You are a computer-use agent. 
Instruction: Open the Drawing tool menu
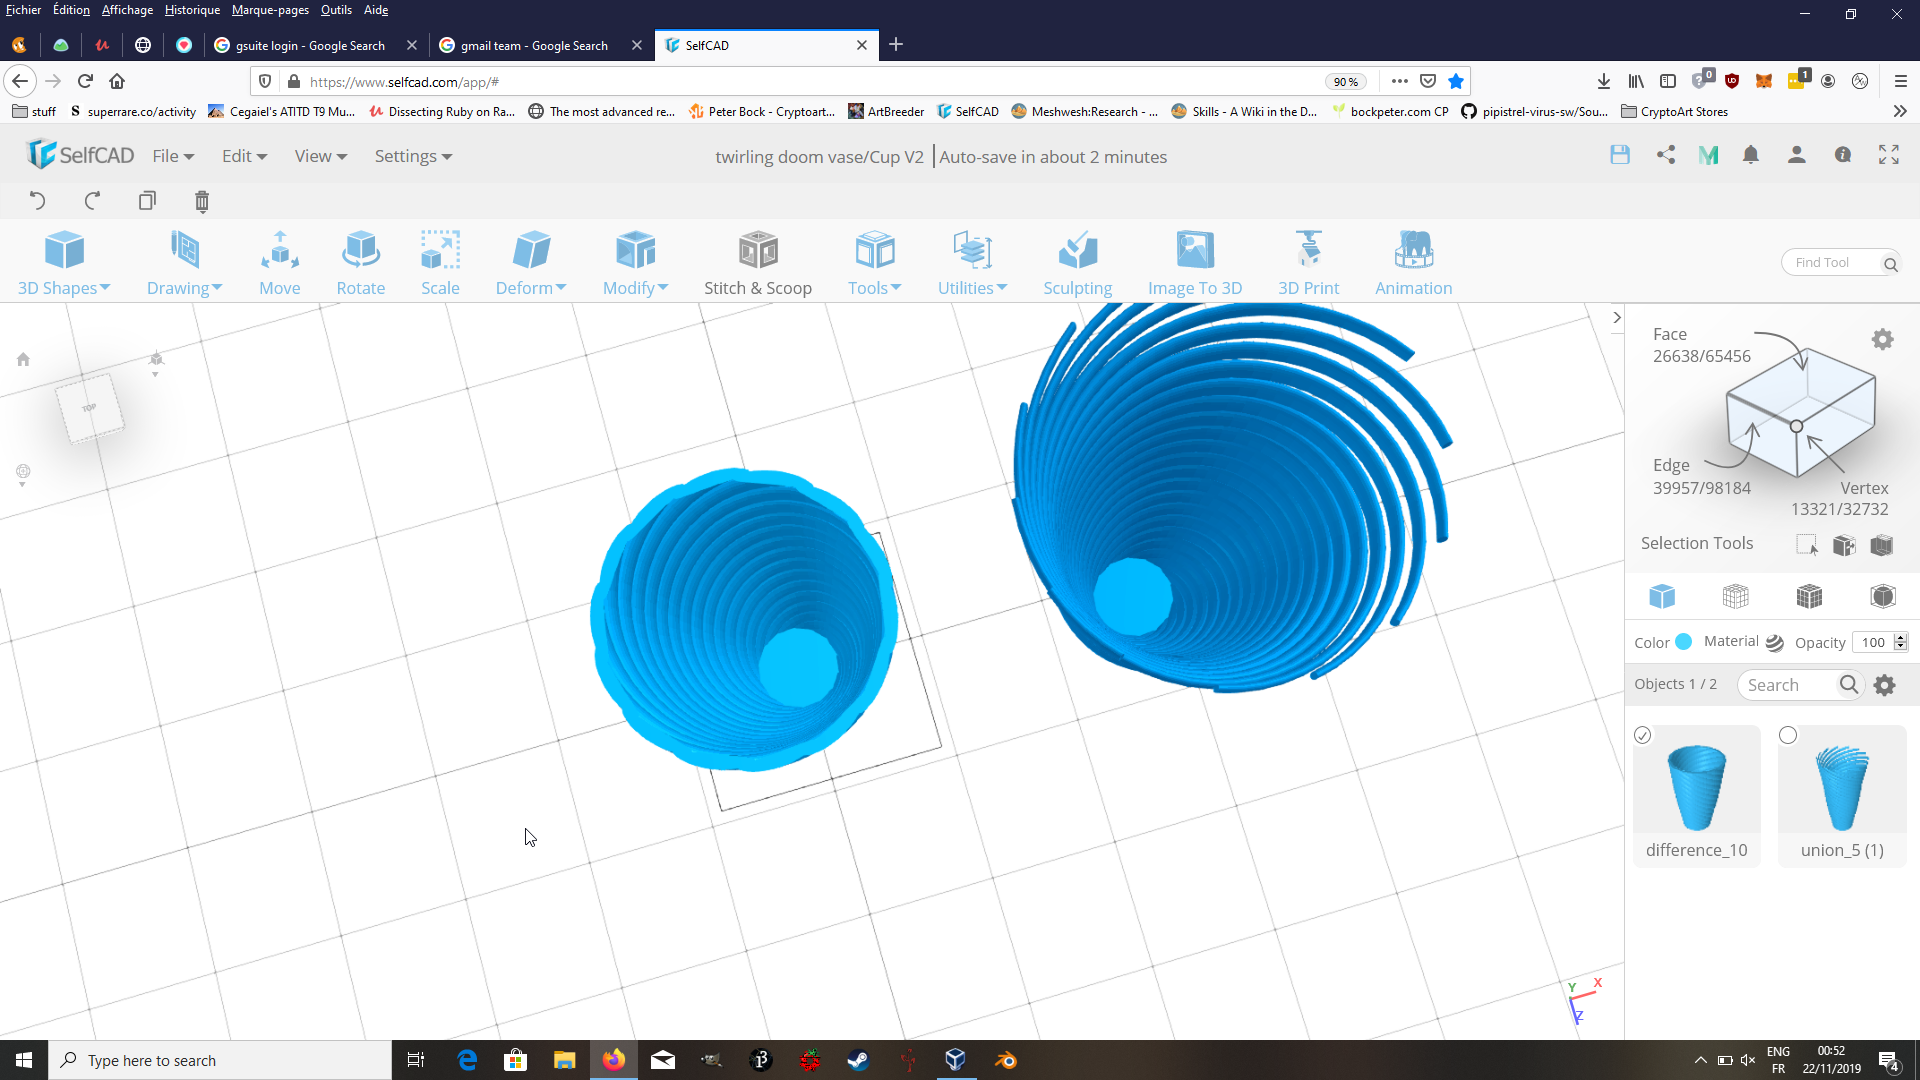click(x=184, y=263)
